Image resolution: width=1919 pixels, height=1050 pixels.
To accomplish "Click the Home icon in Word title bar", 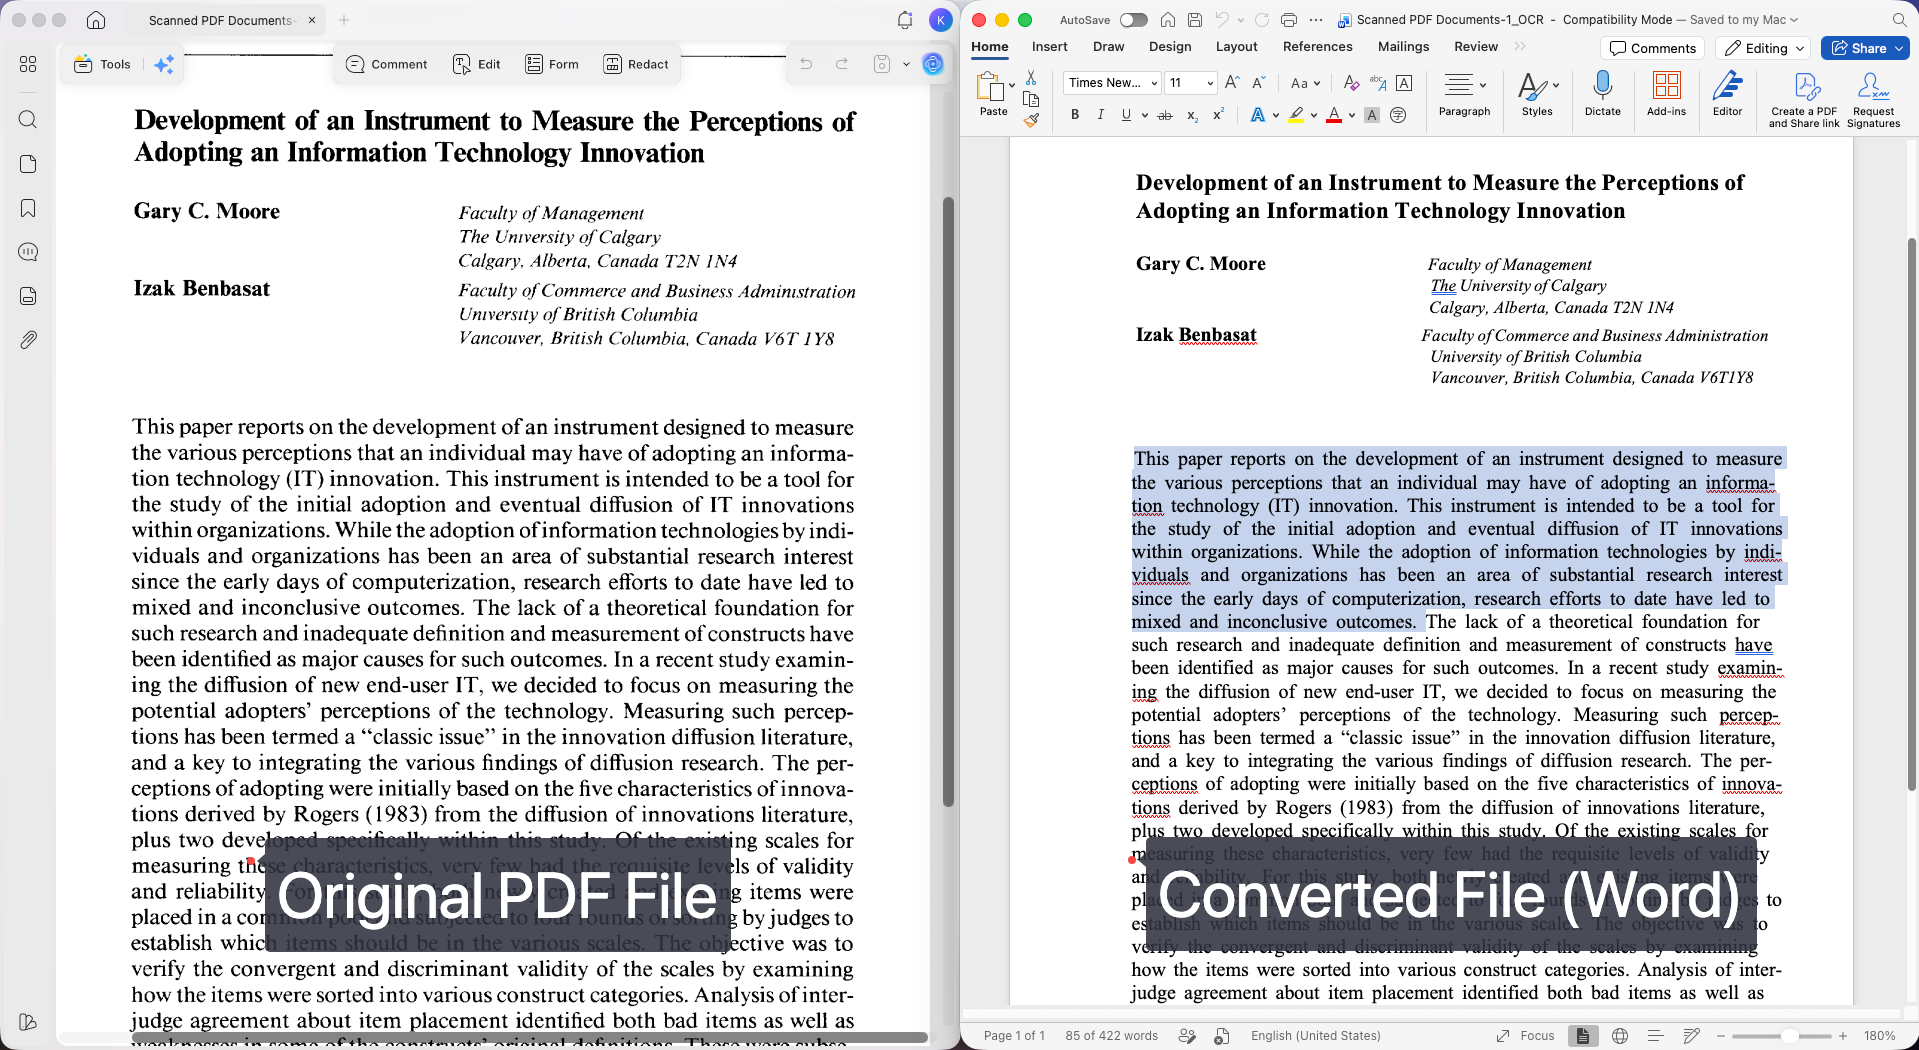I will [1167, 20].
